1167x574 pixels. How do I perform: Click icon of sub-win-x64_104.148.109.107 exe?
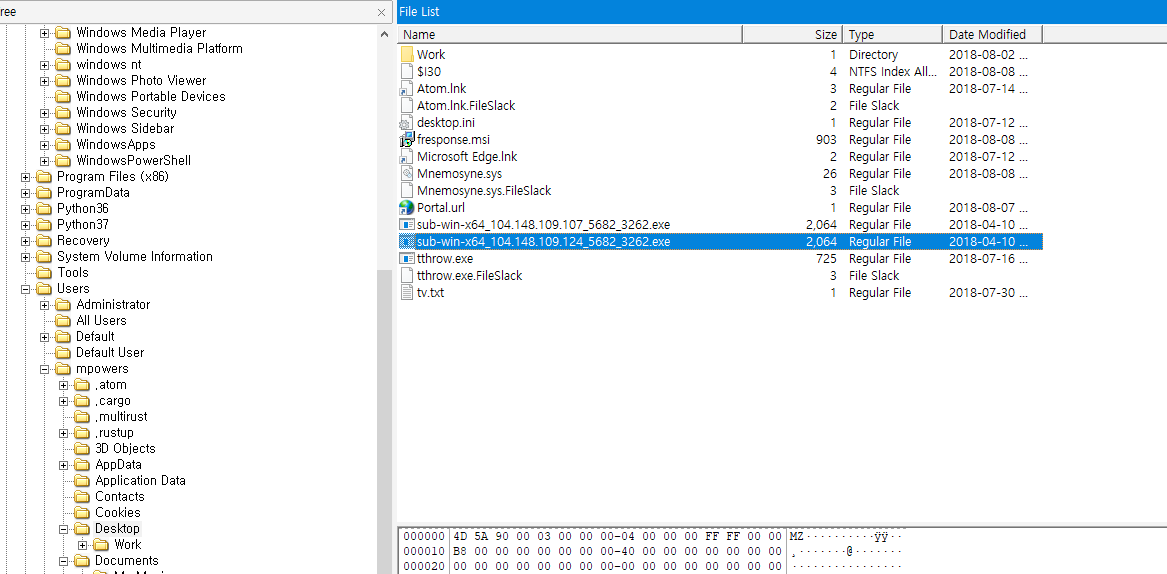(406, 224)
